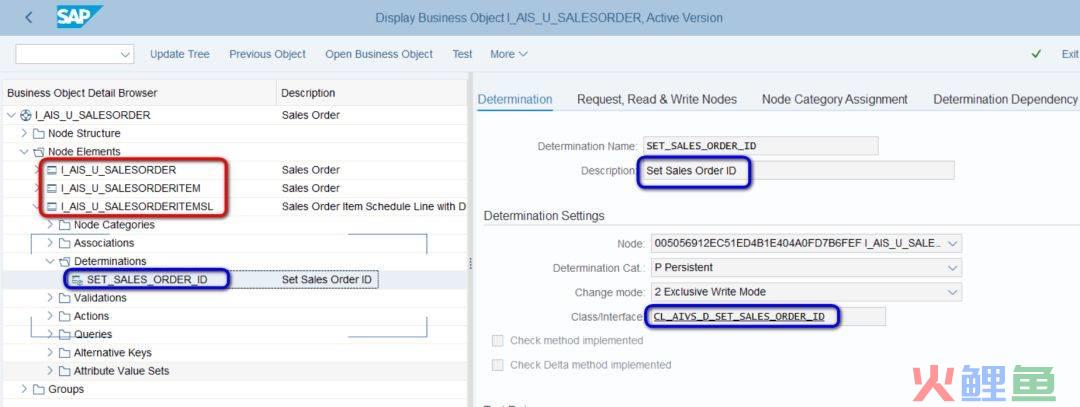This screenshot has height=407, width=1080.
Task: Expand the Groups folder
Action: coord(25,389)
